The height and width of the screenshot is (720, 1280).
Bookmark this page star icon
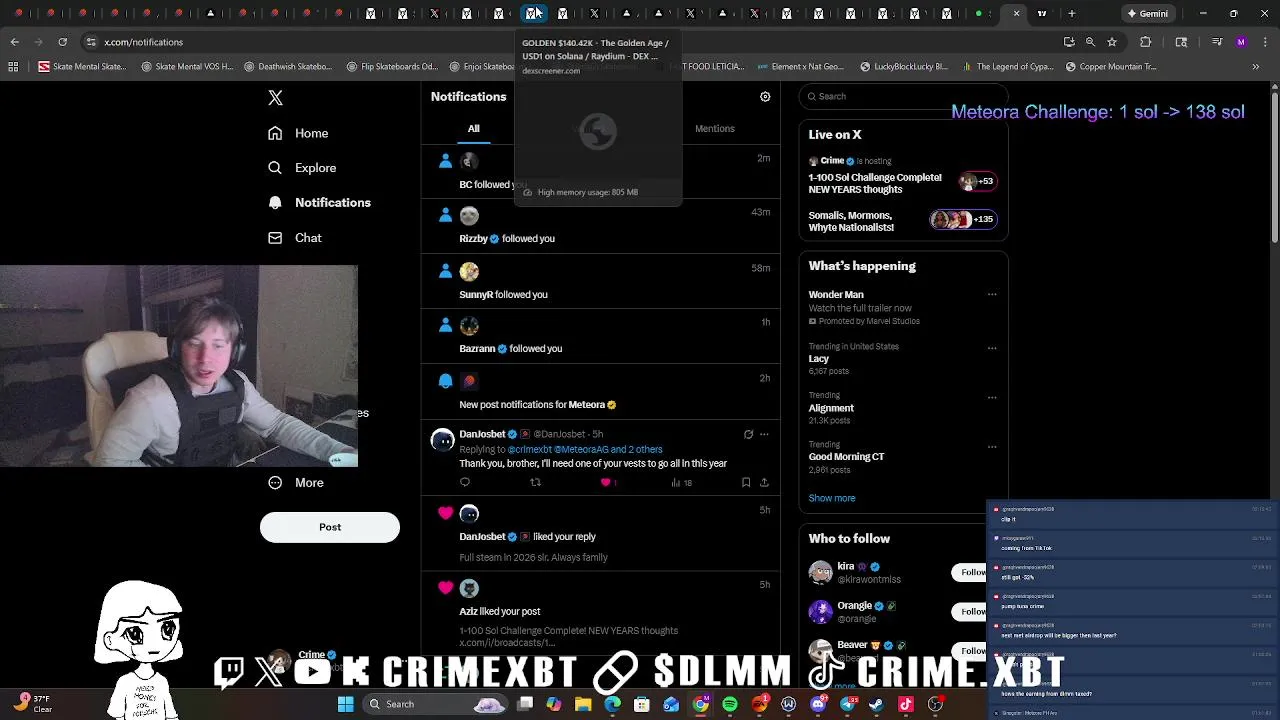[1111, 42]
